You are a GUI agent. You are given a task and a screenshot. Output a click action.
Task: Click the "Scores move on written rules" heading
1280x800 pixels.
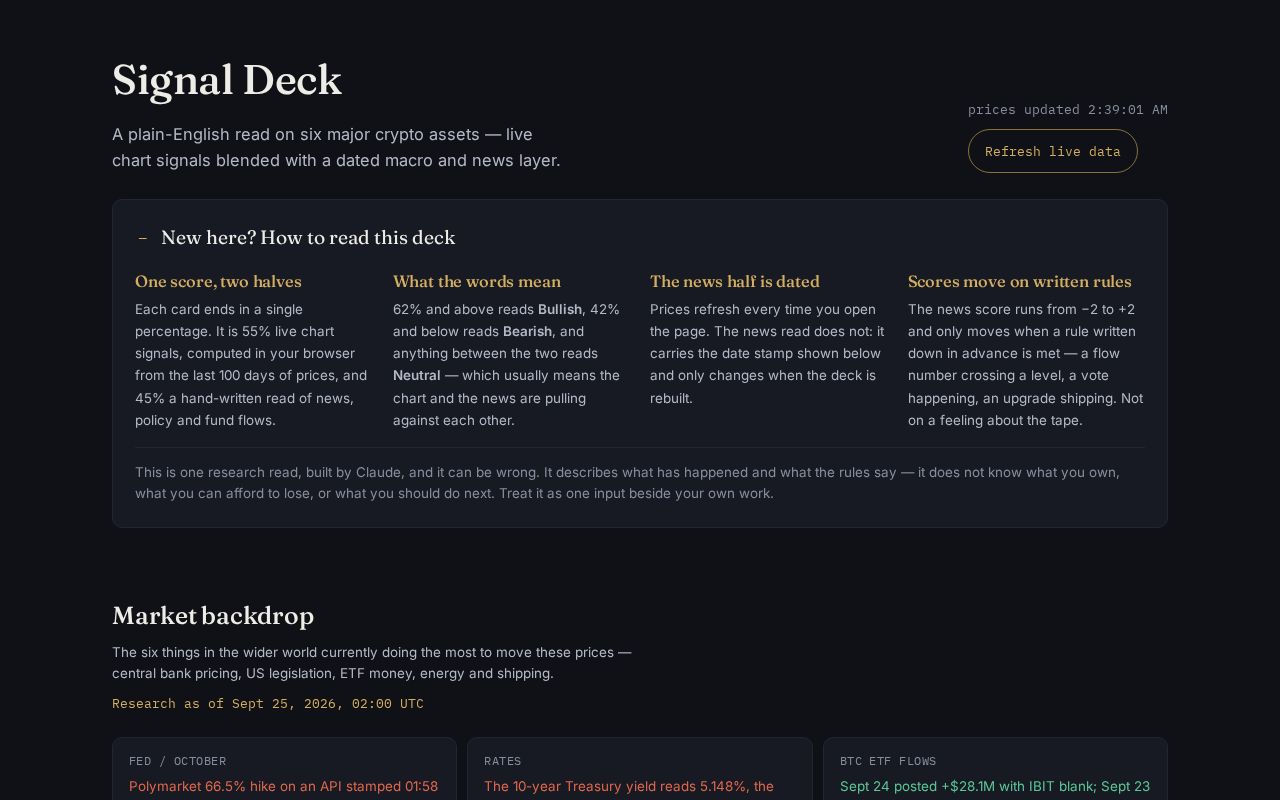[x=1019, y=281]
